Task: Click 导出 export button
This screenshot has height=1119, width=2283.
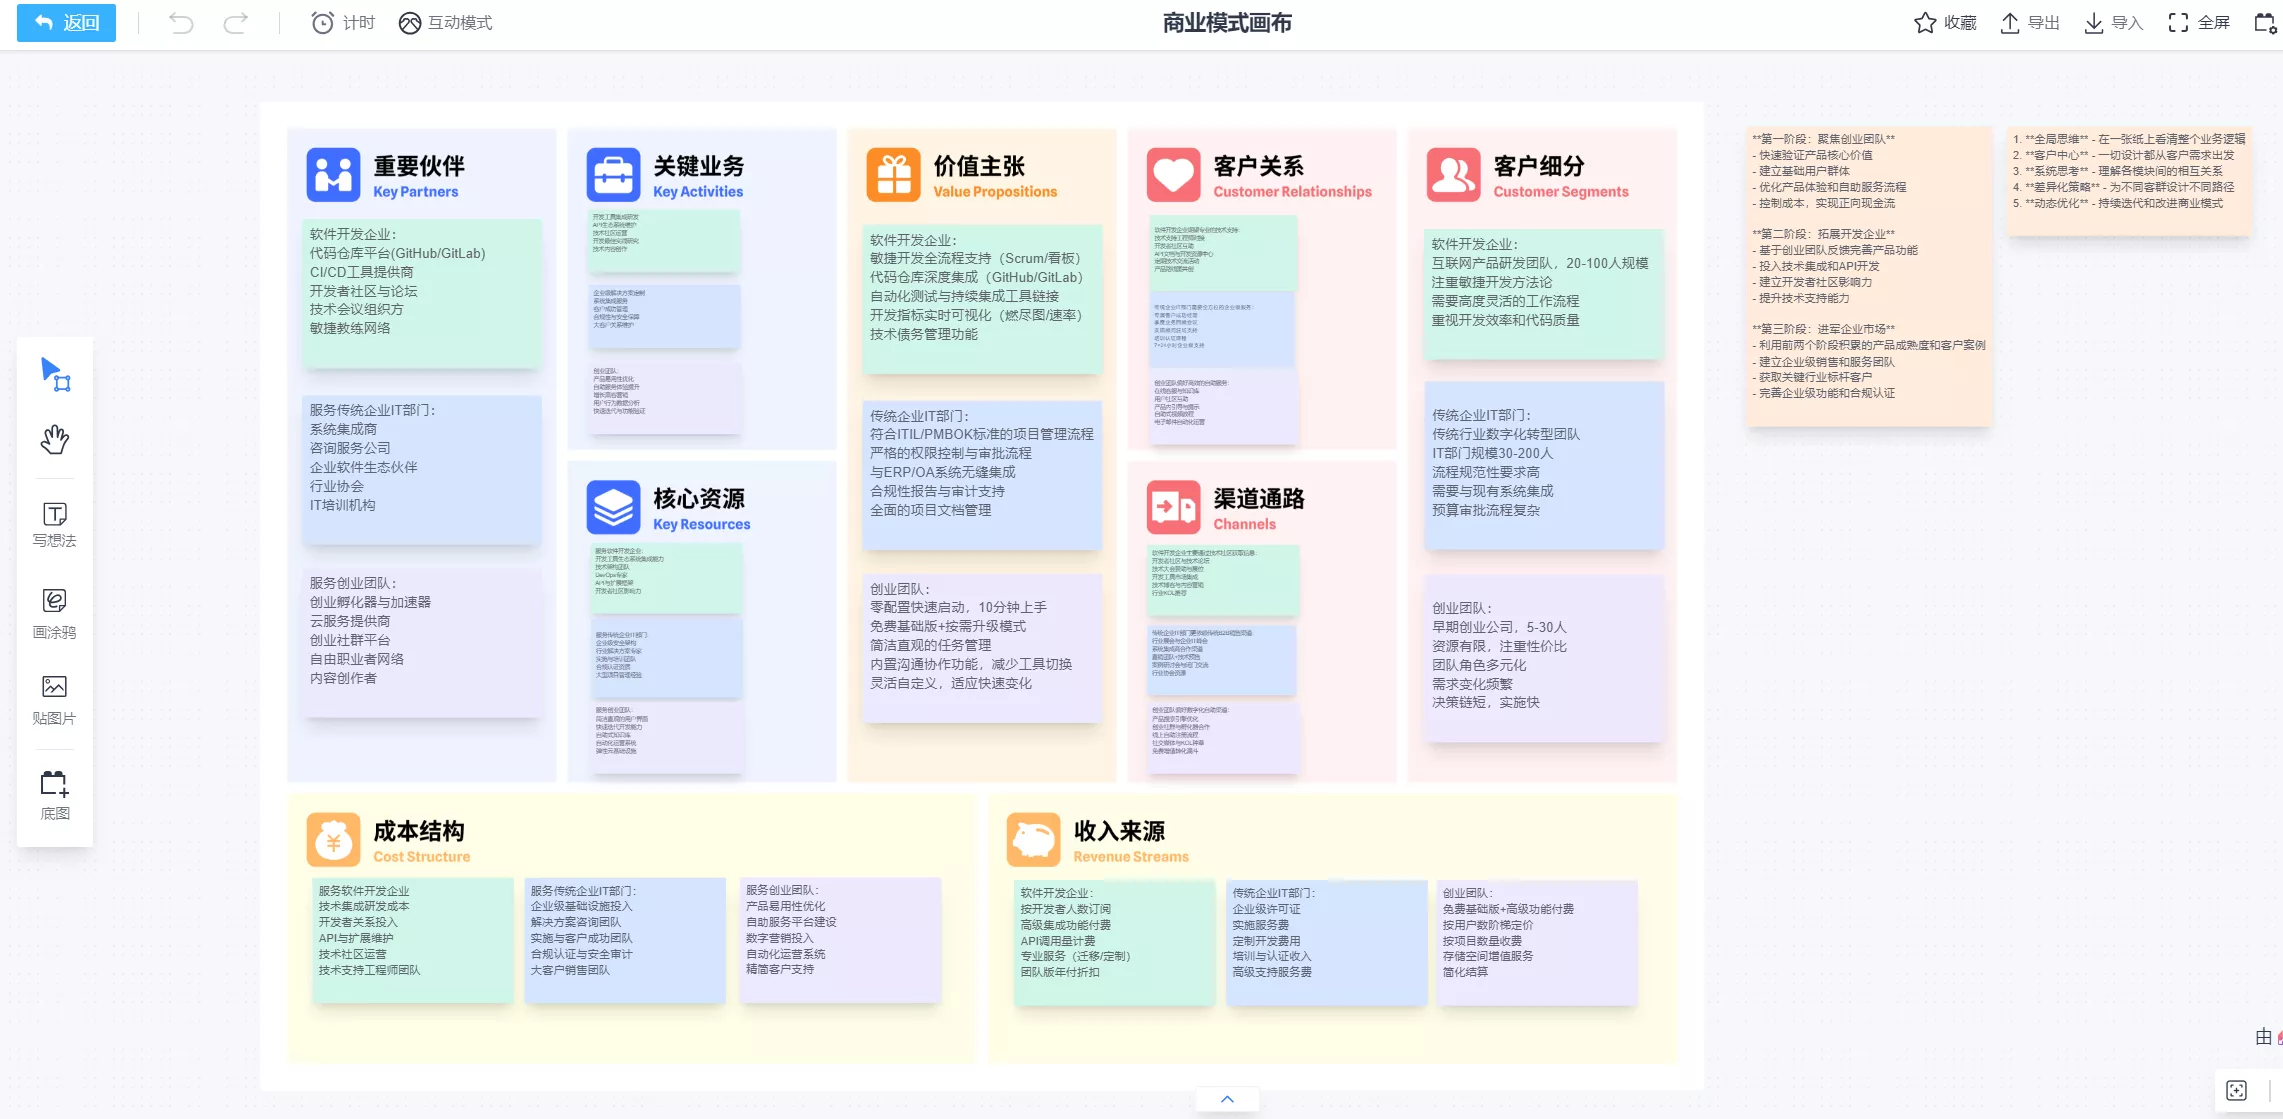Action: coord(2030,23)
